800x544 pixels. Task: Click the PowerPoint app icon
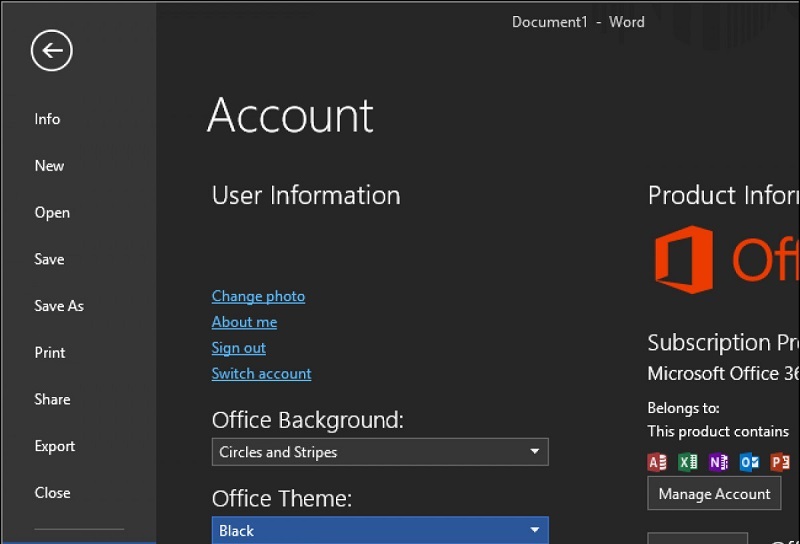click(x=780, y=462)
